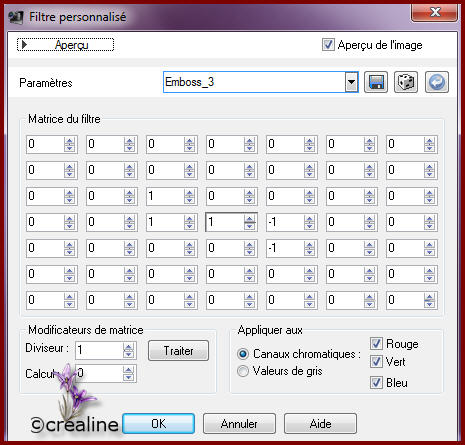Confirm with the OK button

158,424
